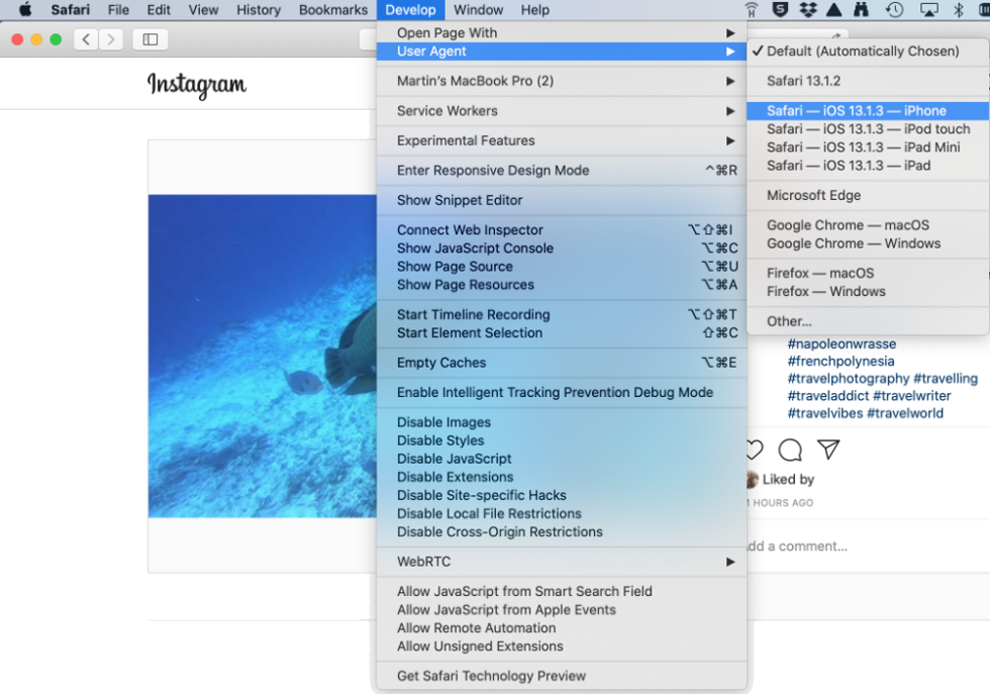The height and width of the screenshot is (696, 990).
Task: Click the black triangle menu bar icon
Action: tap(834, 9)
